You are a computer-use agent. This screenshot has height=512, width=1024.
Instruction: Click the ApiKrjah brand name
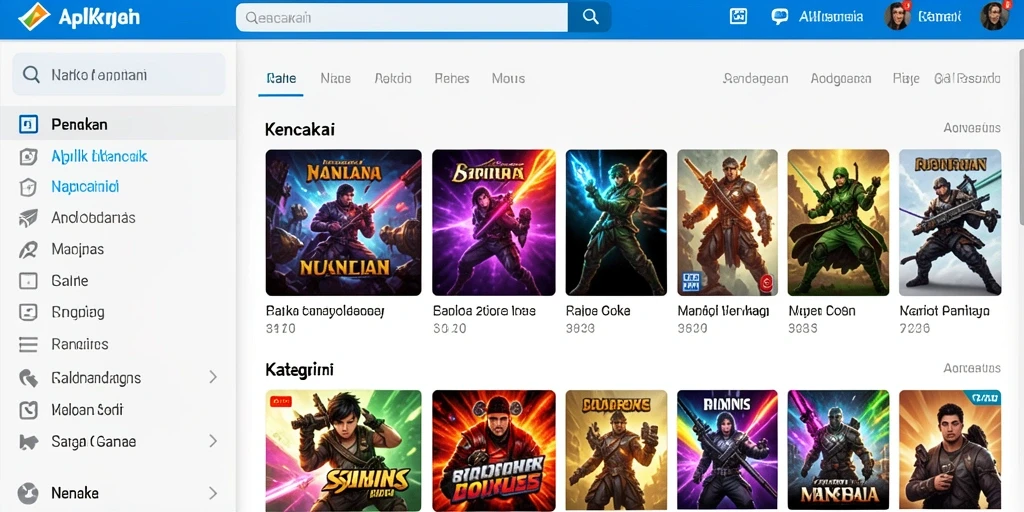click(x=99, y=18)
